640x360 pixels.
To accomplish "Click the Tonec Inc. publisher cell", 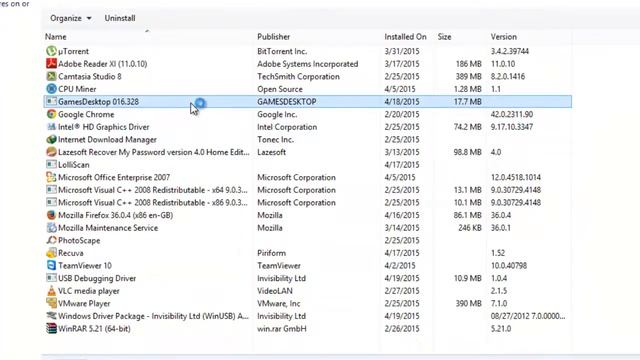I will click(x=276, y=140).
